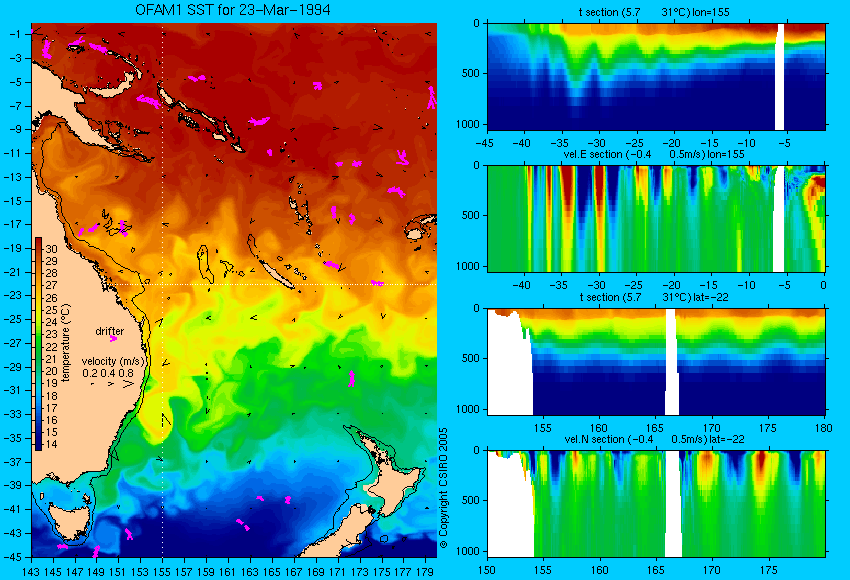
Task: Click the temperature section plot at lon=155
Action: pyautogui.click(x=656, y=76)
